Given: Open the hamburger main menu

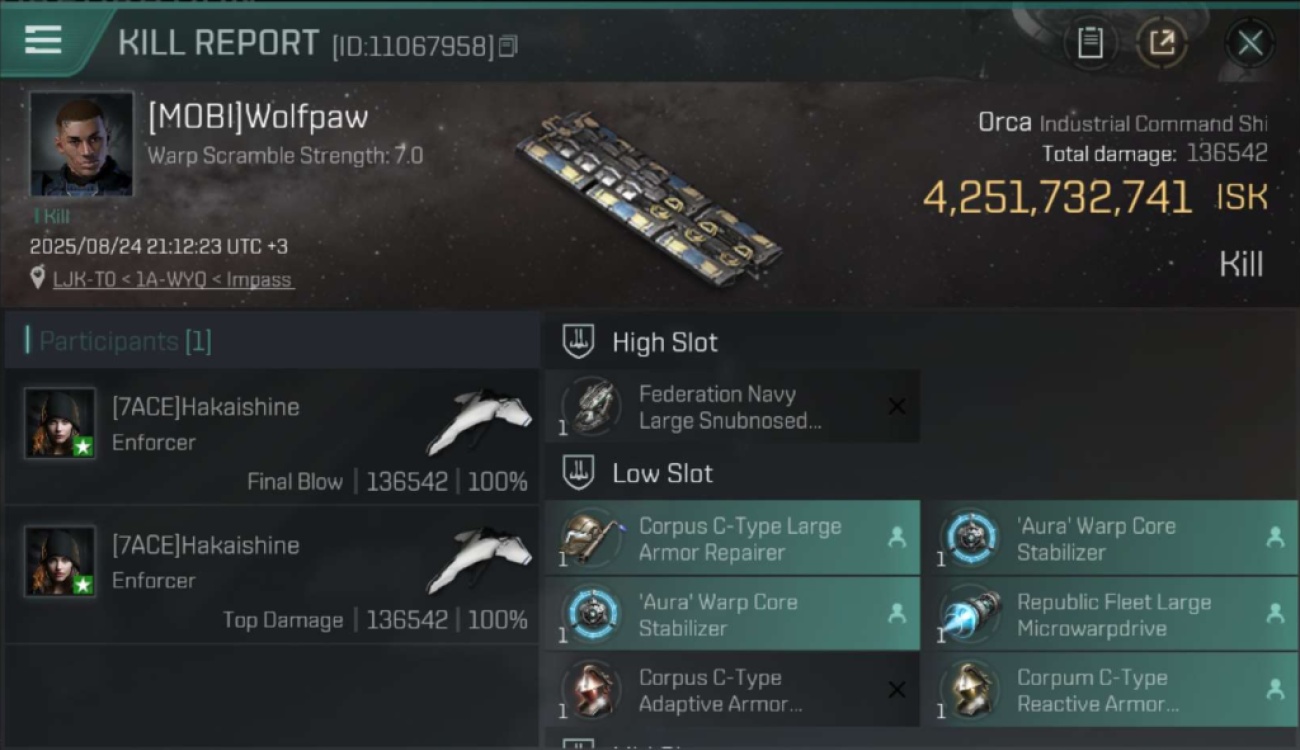Looking at the screenshot, I should [x=43, y=40].
